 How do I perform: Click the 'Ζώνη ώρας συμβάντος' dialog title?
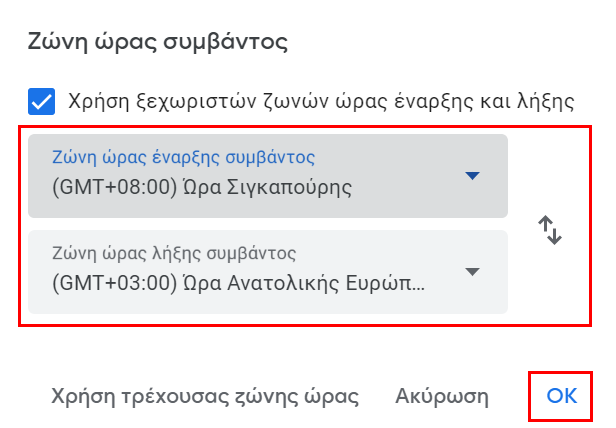coord(158,42)
